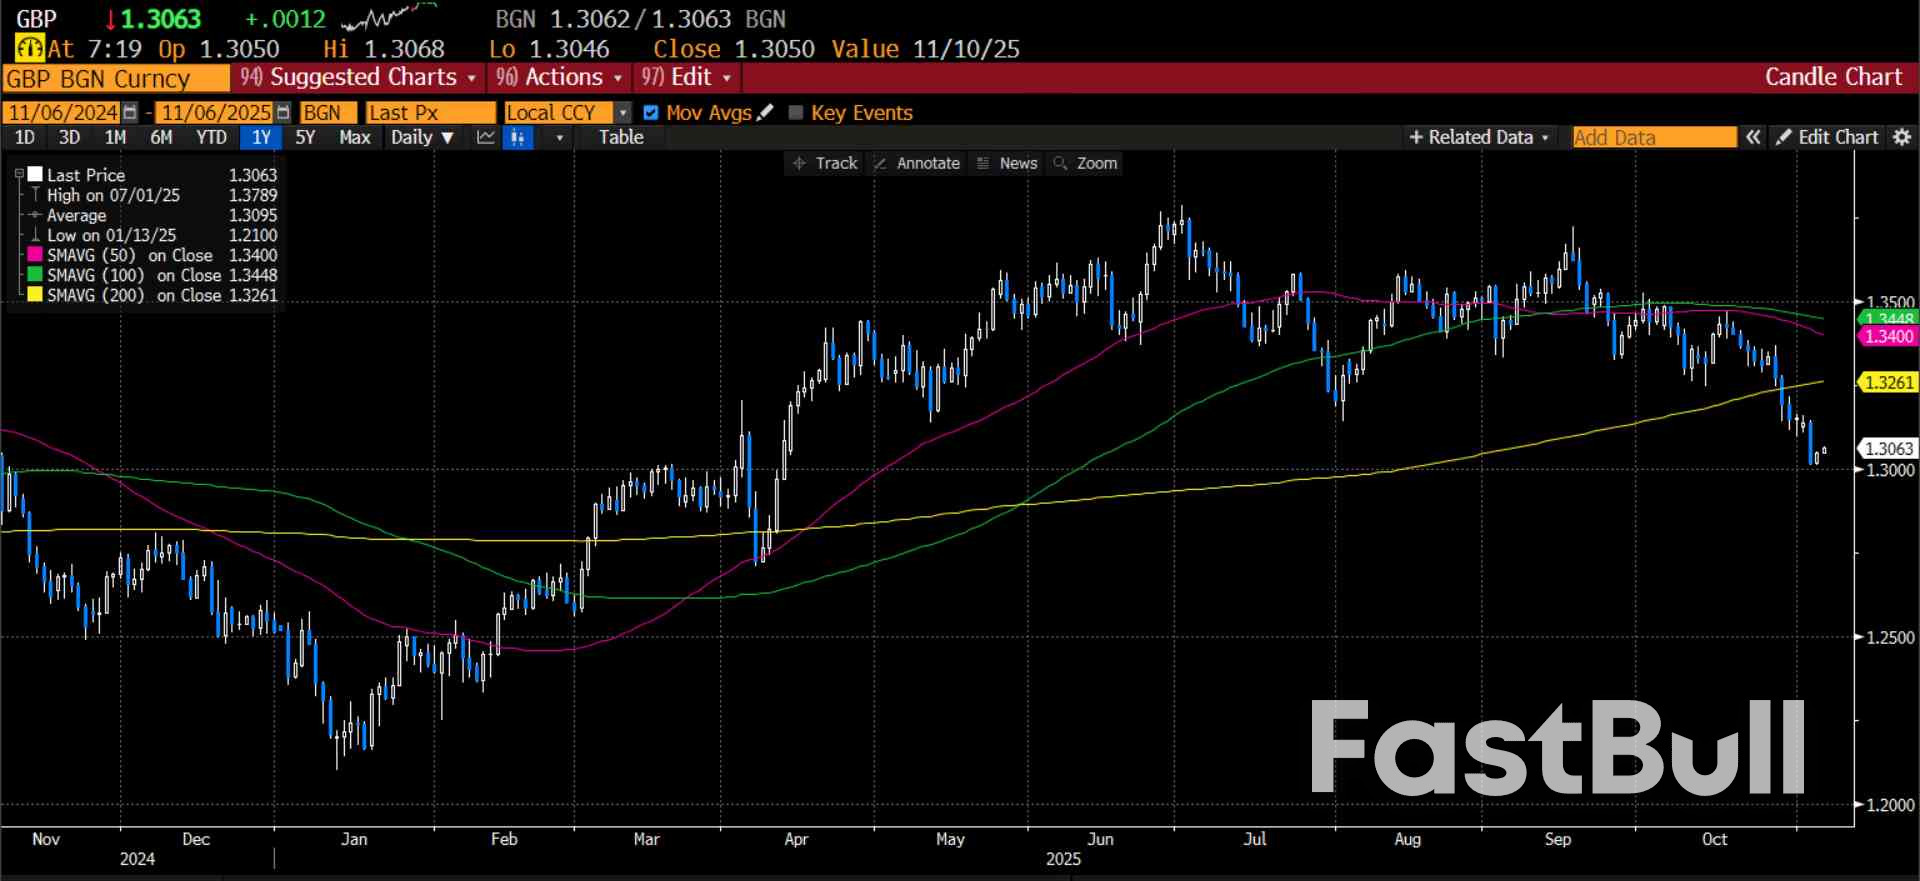The height and width of the screenshot is (881, 1920).
Task: Click the BGN pricing source field
Action: pos(327,113)
